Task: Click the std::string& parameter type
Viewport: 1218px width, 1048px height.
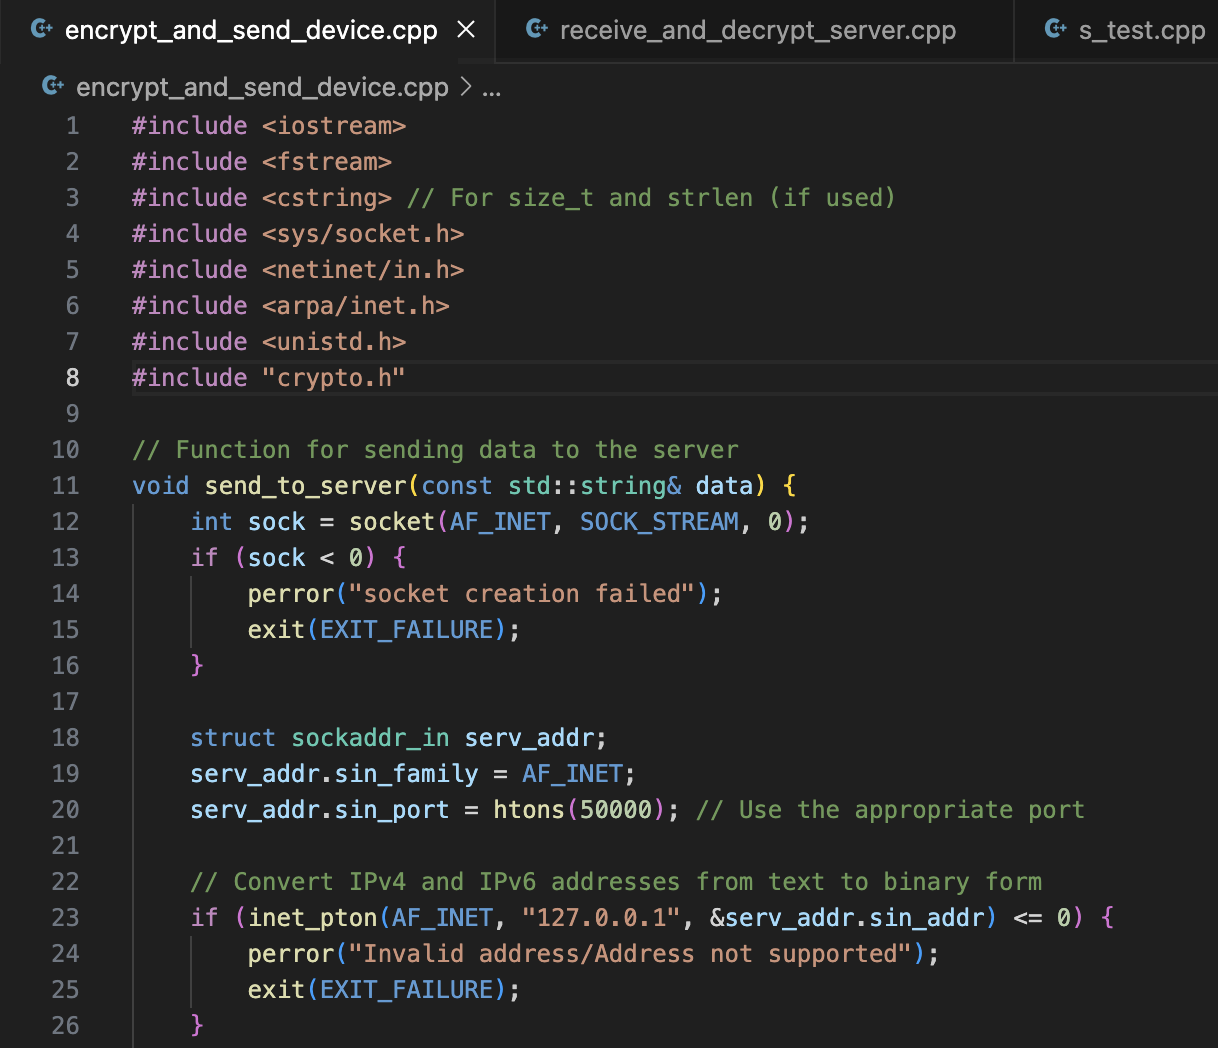Action: [595, 486]
